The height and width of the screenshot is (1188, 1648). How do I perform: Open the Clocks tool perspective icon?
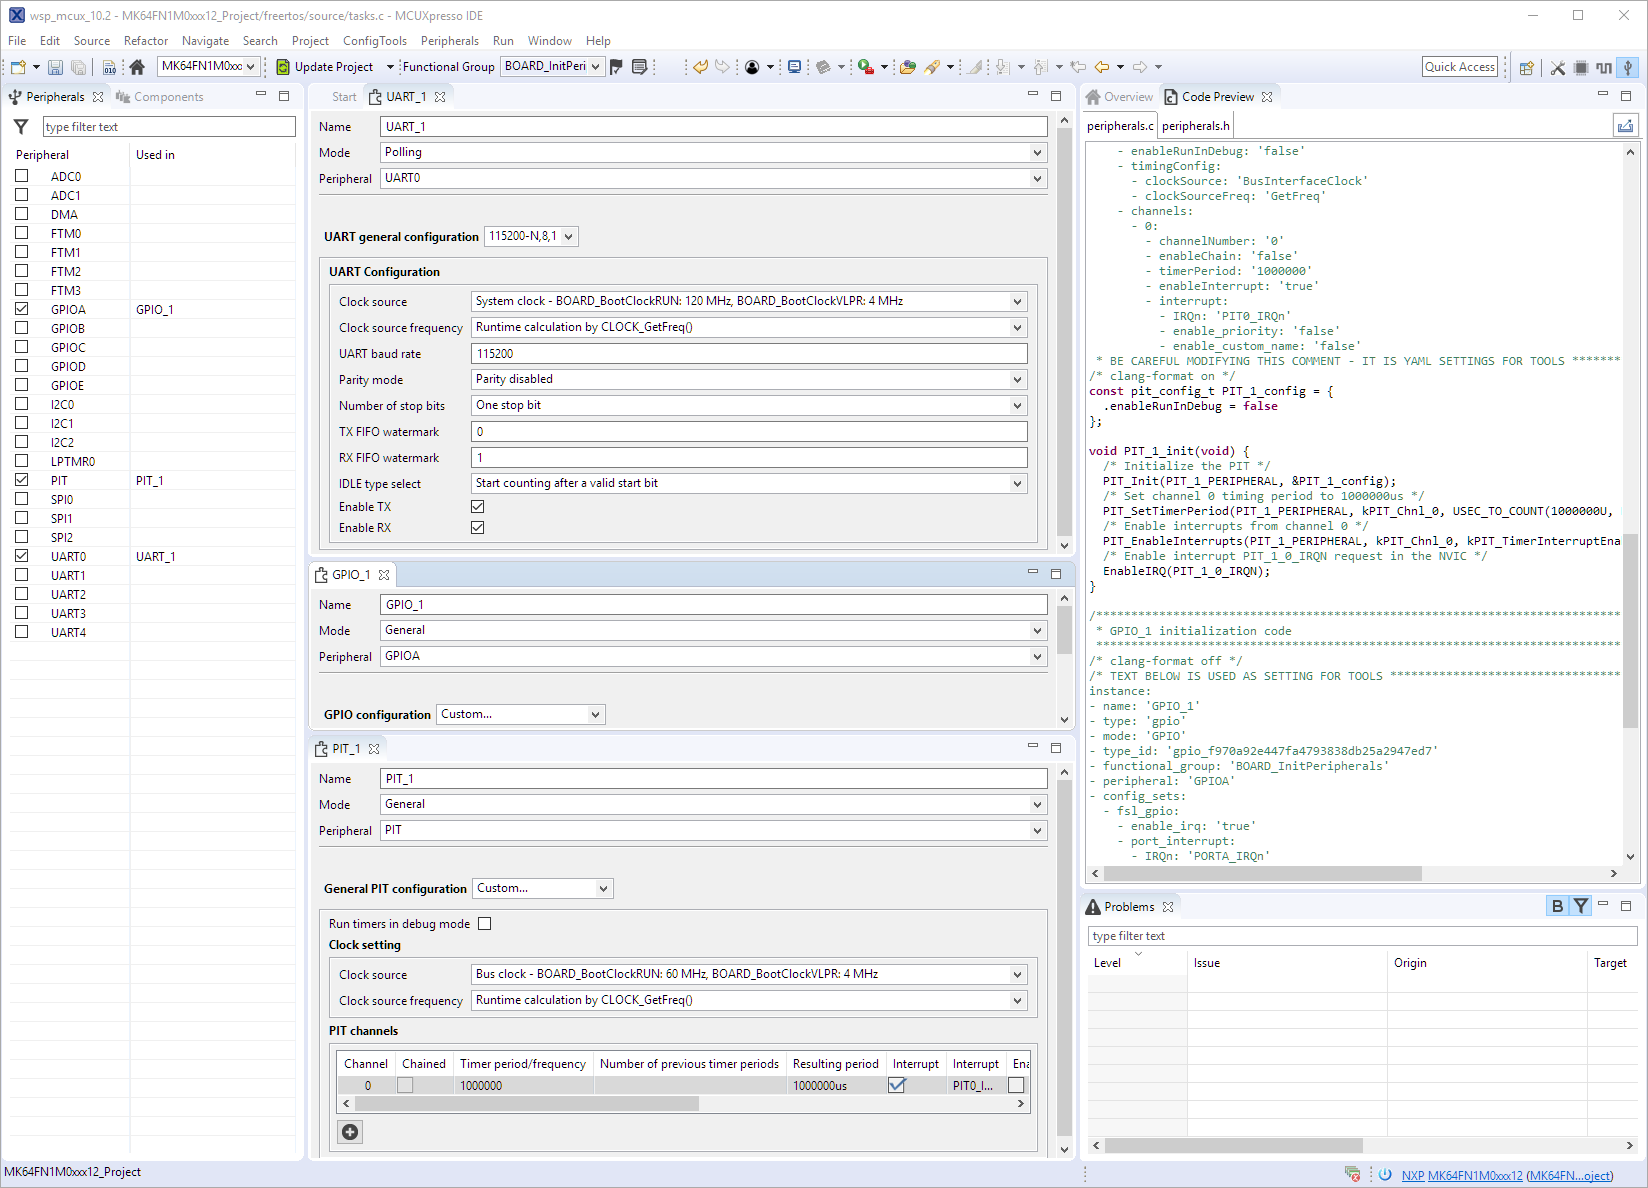[x=1604, y=67]
